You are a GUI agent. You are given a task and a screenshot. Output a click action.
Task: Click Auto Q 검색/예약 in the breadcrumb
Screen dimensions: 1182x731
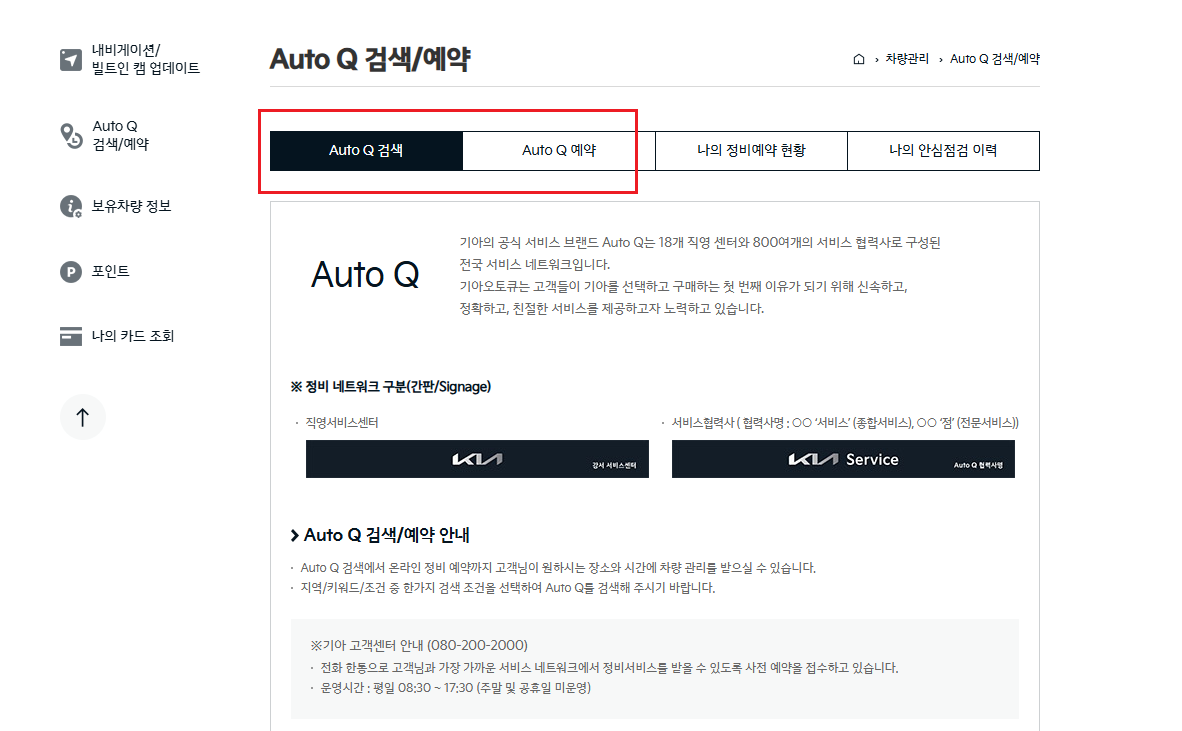click(994, 58)
